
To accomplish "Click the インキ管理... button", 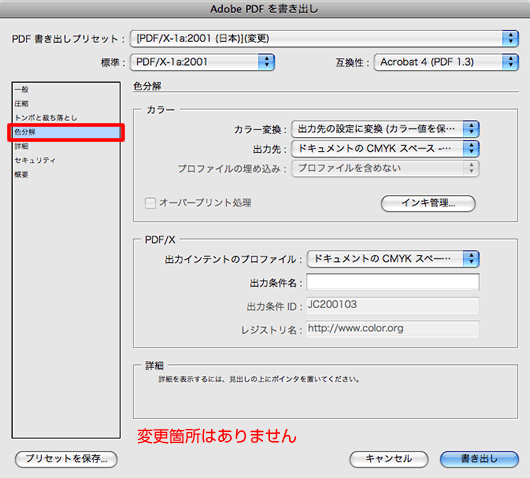I will pyautogui.click(x=428, y=203).
